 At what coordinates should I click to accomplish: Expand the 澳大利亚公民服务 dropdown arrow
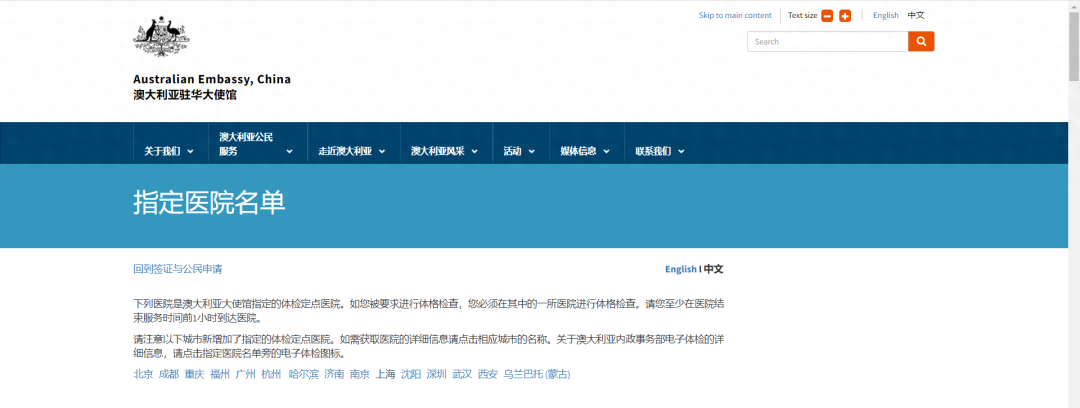289,152
